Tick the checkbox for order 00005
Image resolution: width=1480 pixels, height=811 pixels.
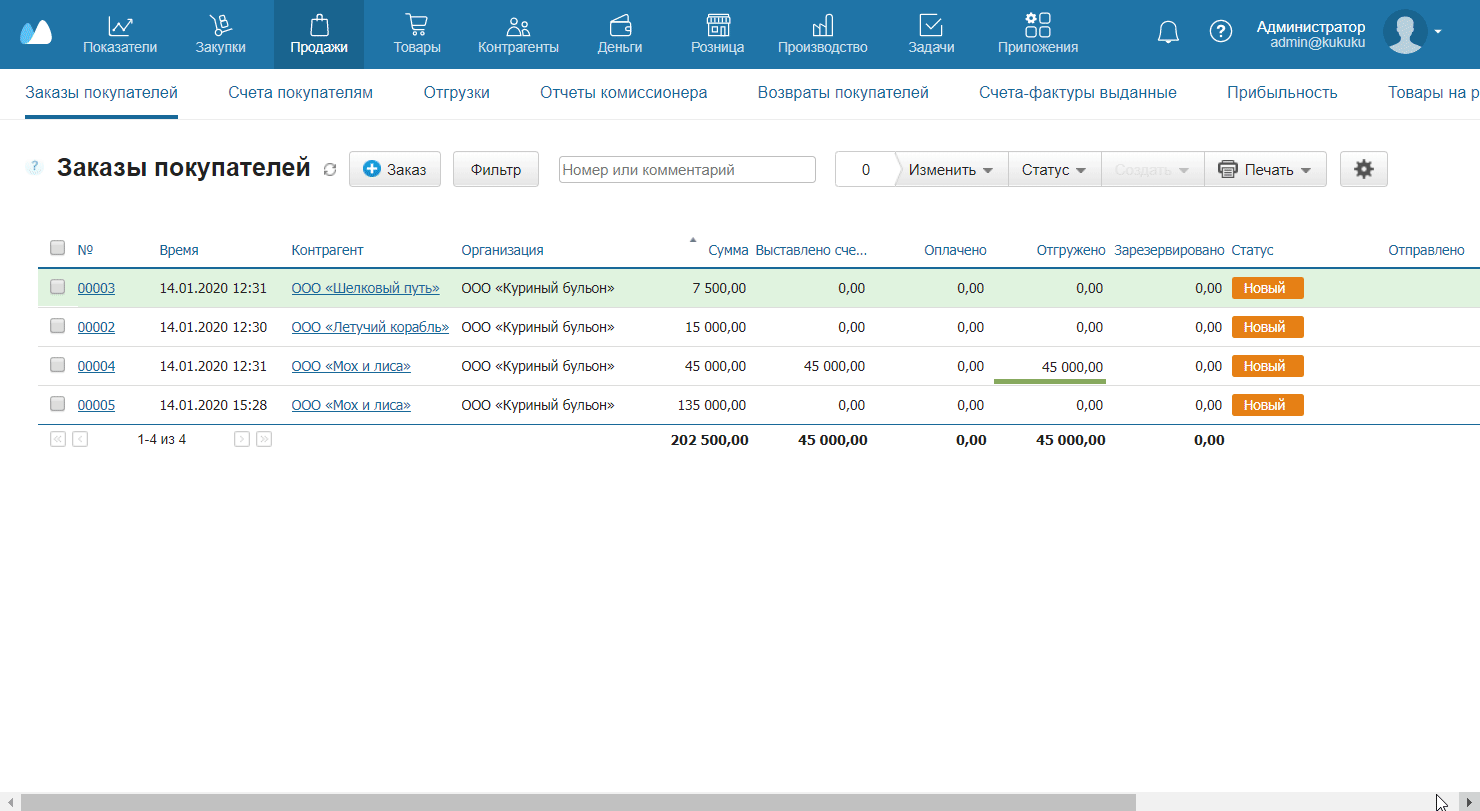pyautogui.click(x=58, y=404)
